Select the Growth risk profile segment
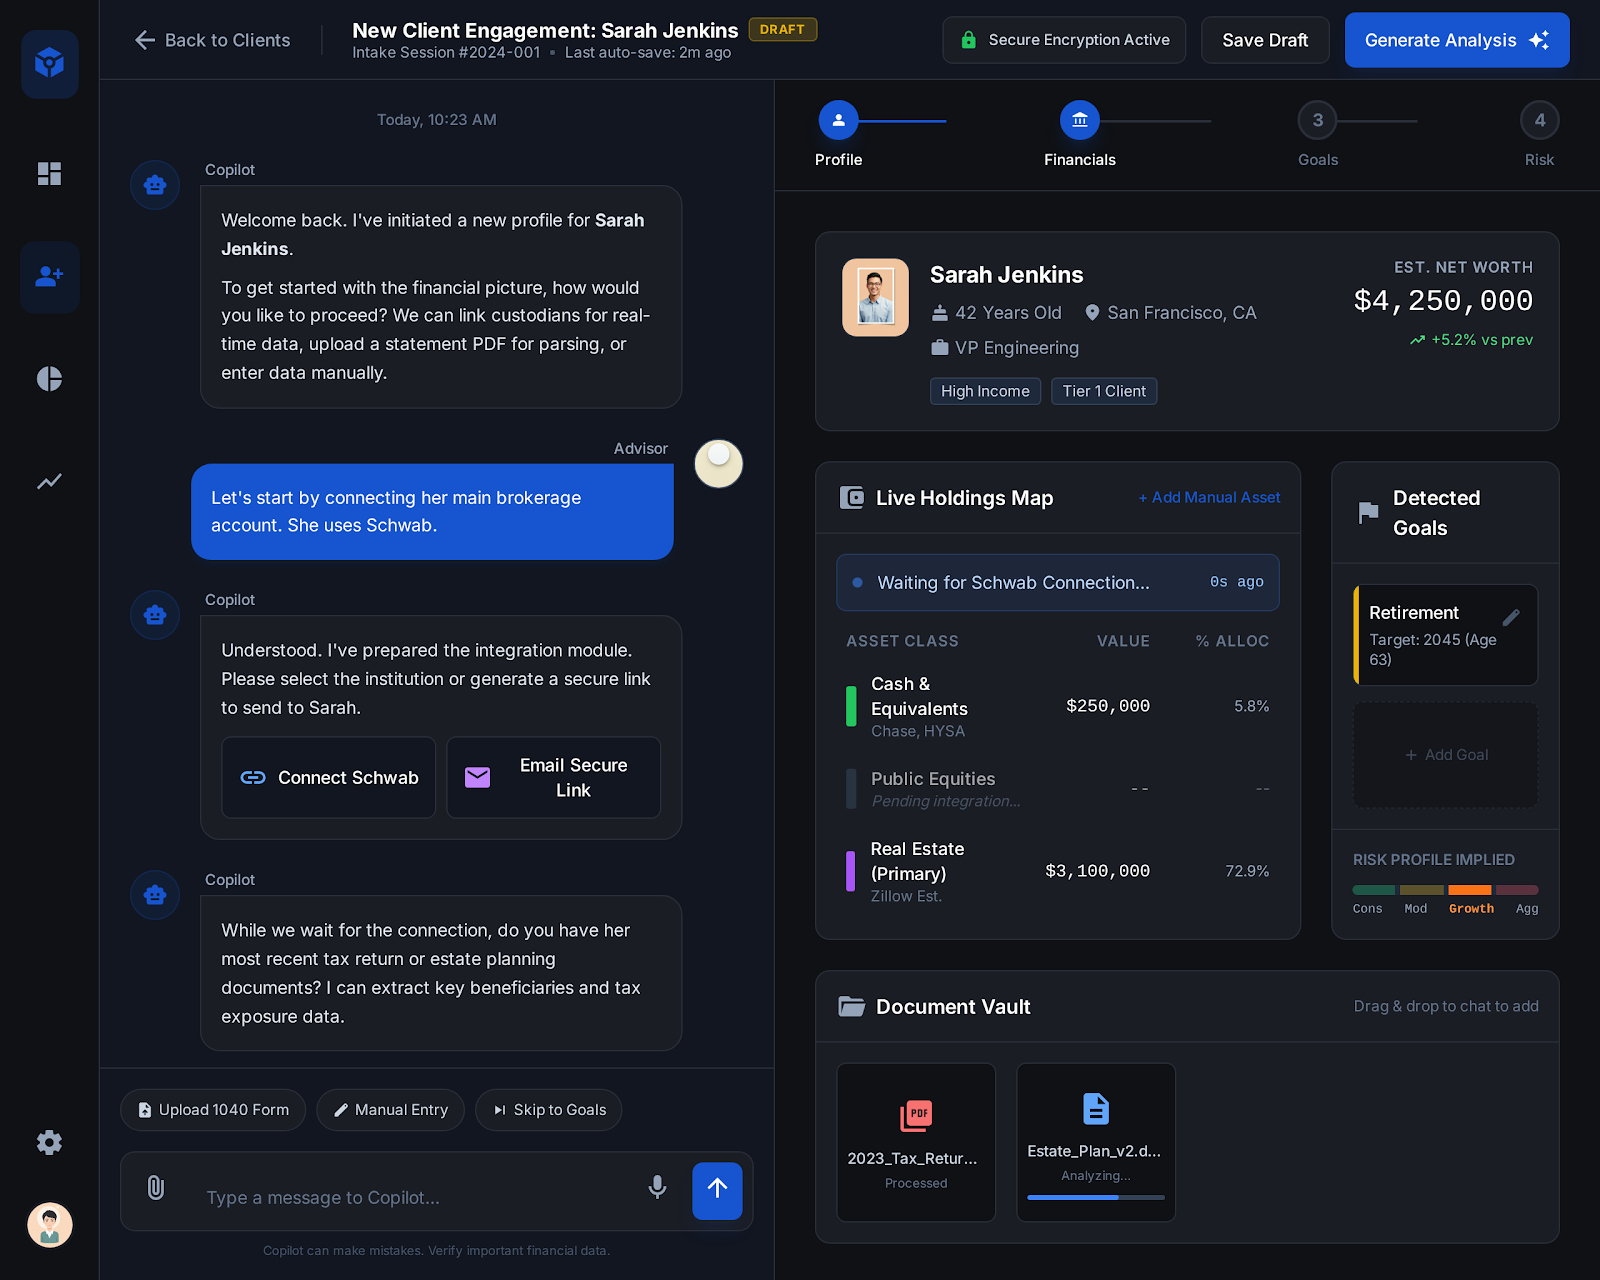The image size is (1600, 1280). [1470, 891]
